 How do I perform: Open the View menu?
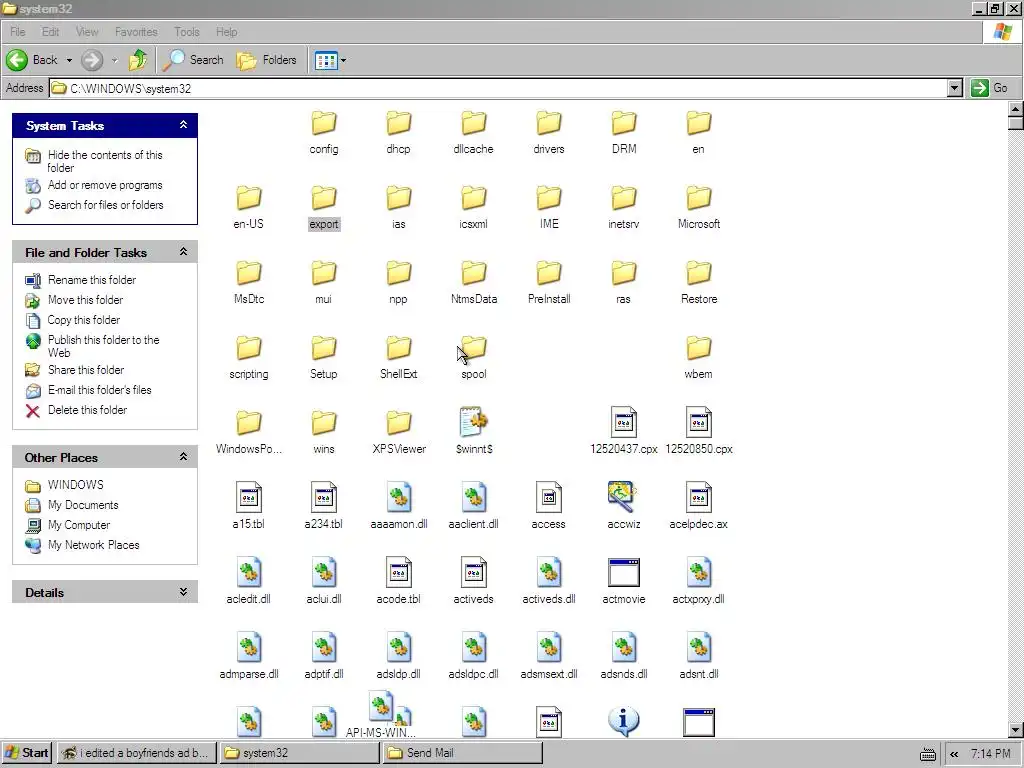pyautogui.click(x=87, y=32)
